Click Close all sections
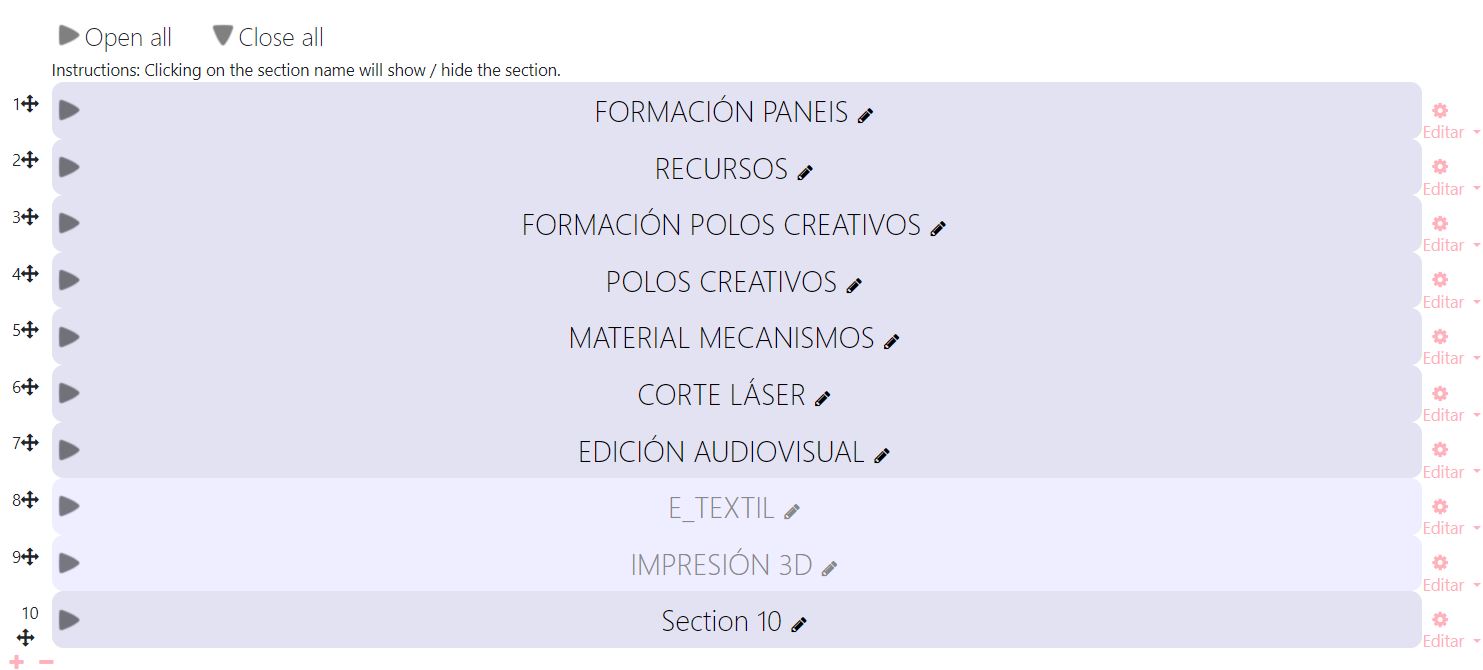 point(269,38)
